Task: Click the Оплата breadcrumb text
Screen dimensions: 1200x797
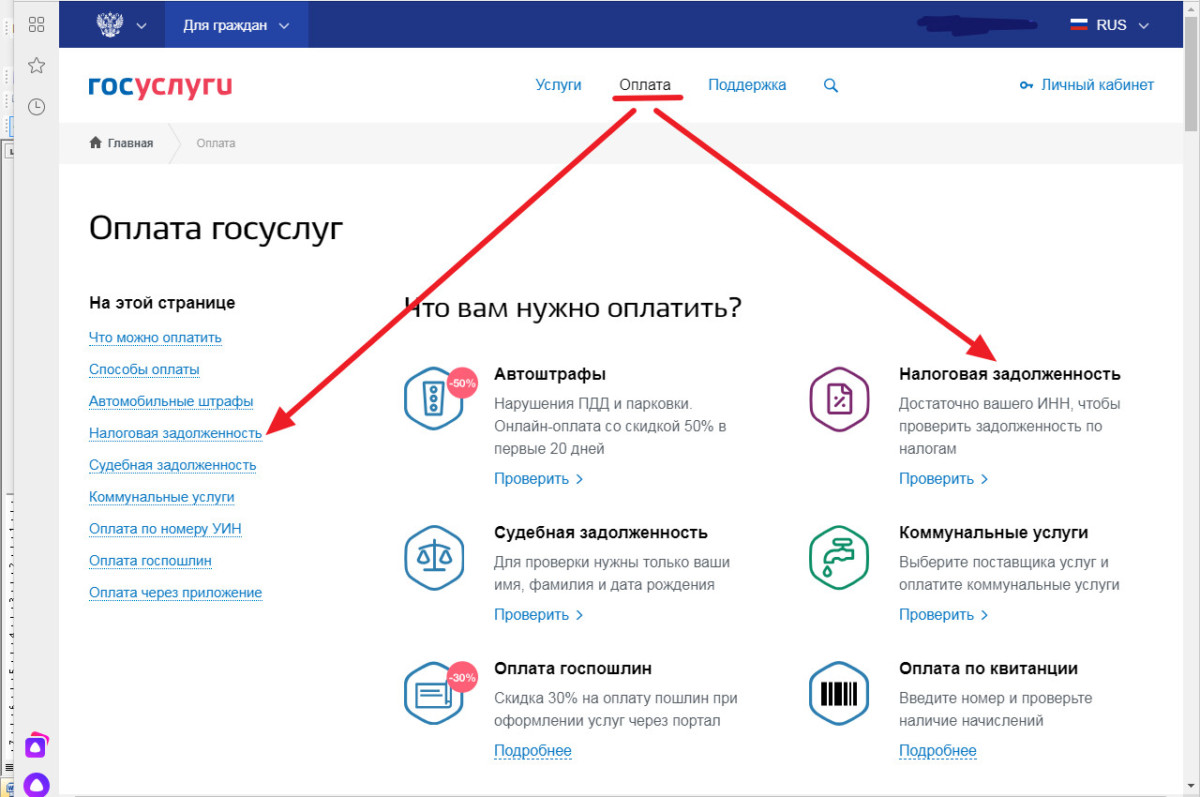Action: pyautogui.click(x=216, y=143)
